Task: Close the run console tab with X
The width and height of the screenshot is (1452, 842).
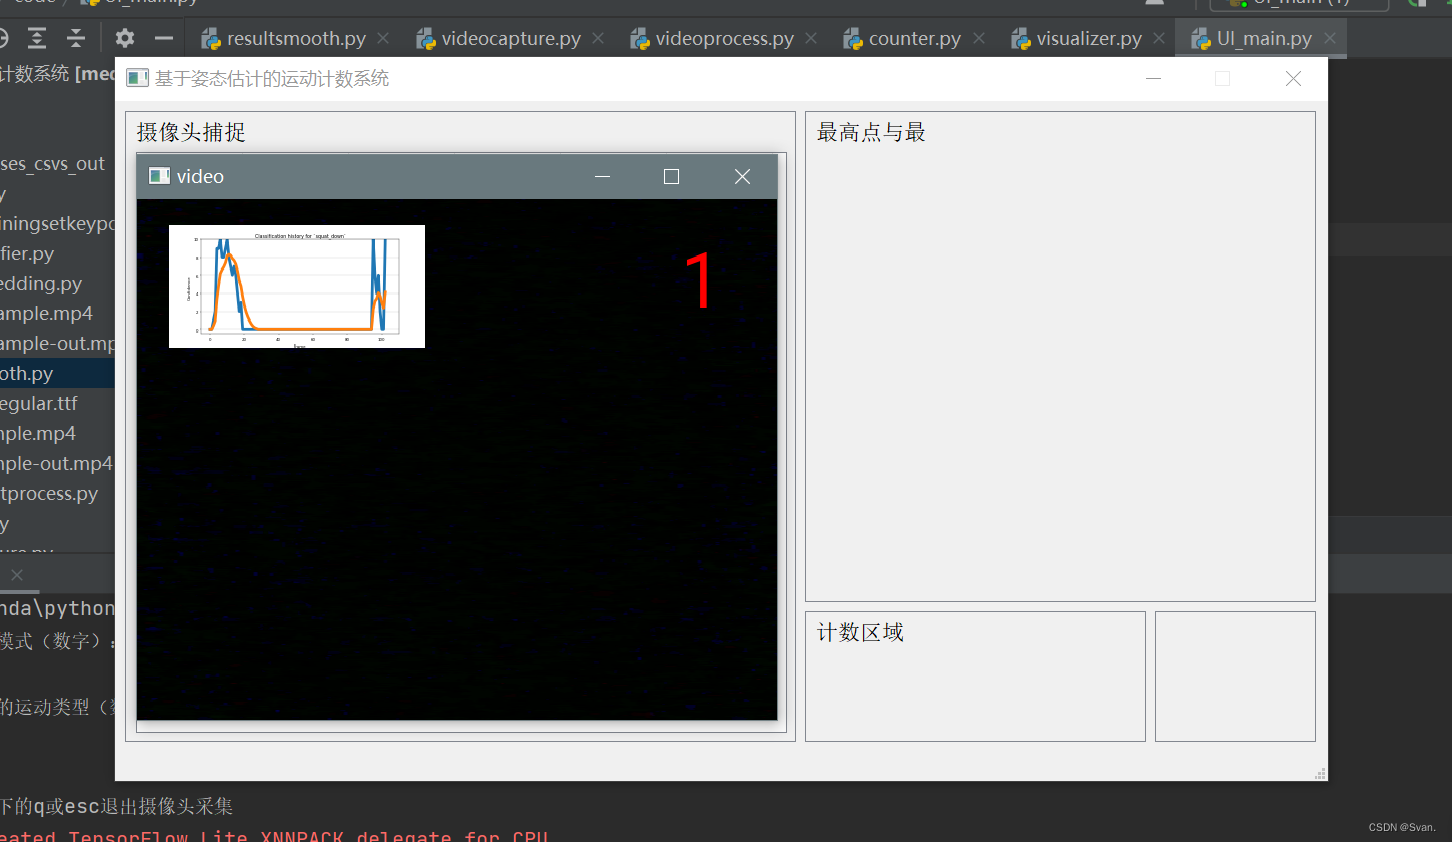Action: click(17, 575)
